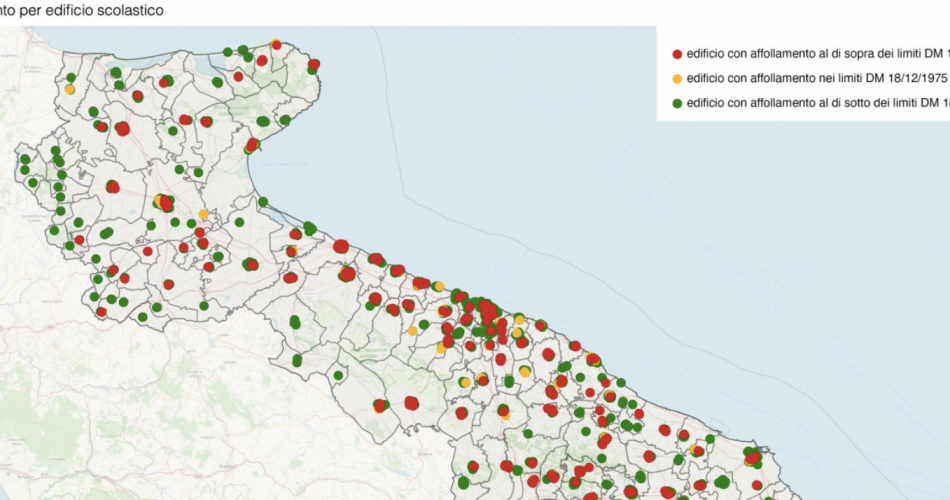
Task: Select the red marker at the Gargano peninsula's eastern tip
Action: pos(314,64)
